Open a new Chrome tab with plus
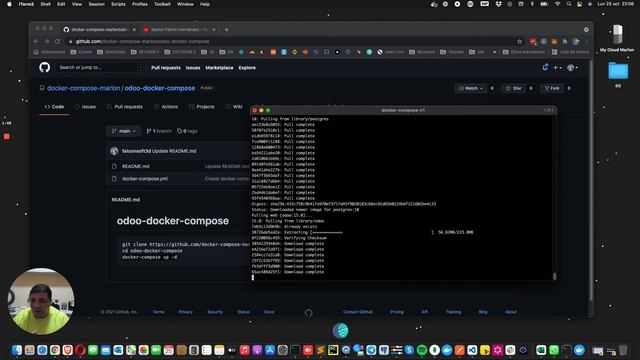 [227, 29]
